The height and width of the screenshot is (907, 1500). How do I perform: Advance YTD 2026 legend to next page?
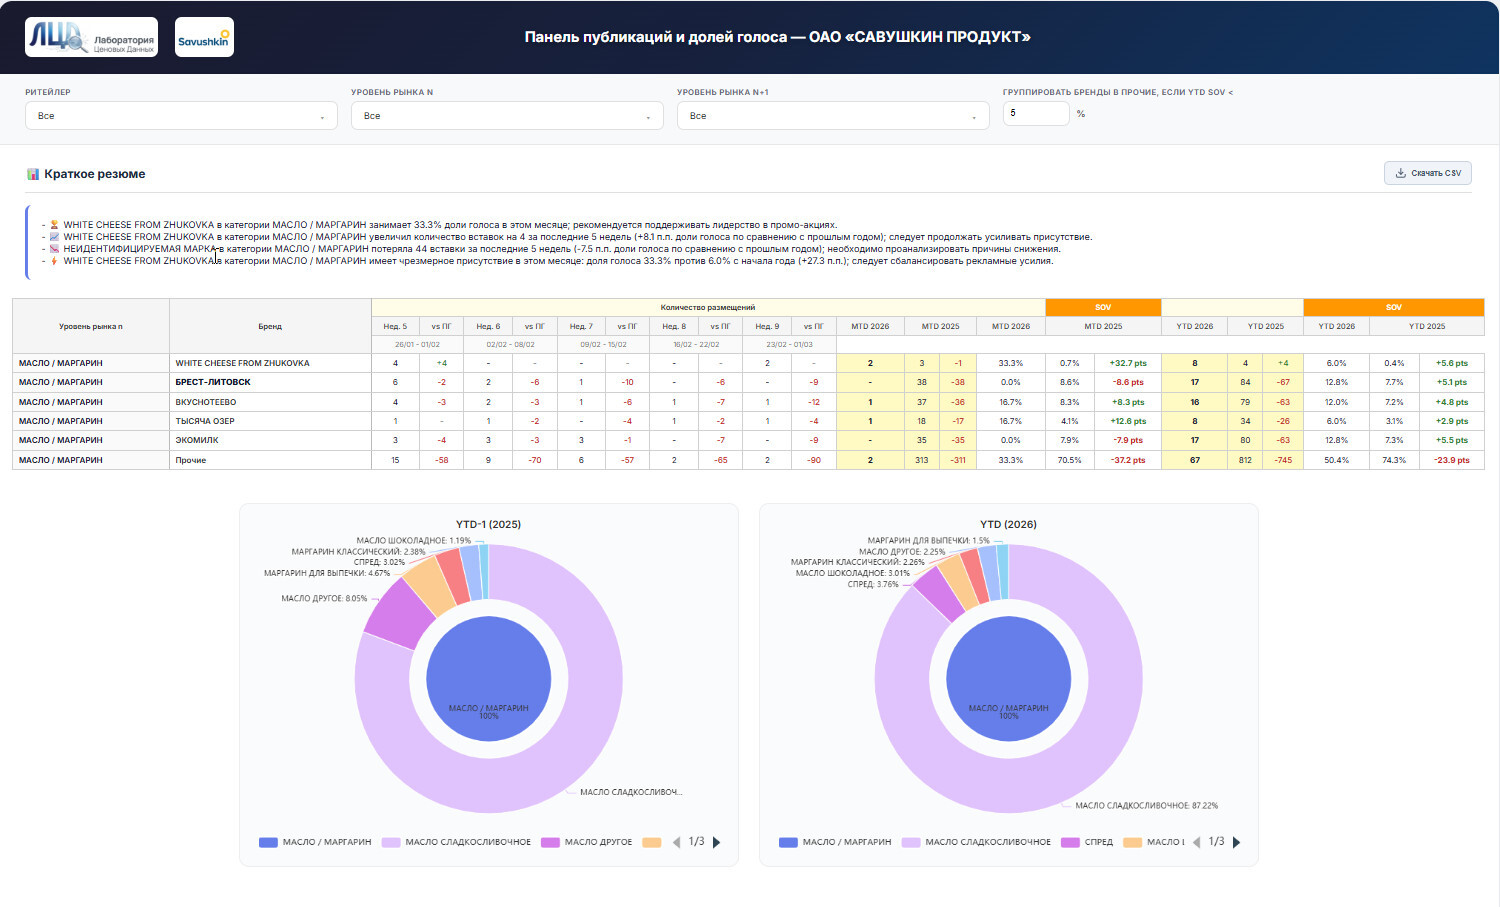pos(1237,842)
